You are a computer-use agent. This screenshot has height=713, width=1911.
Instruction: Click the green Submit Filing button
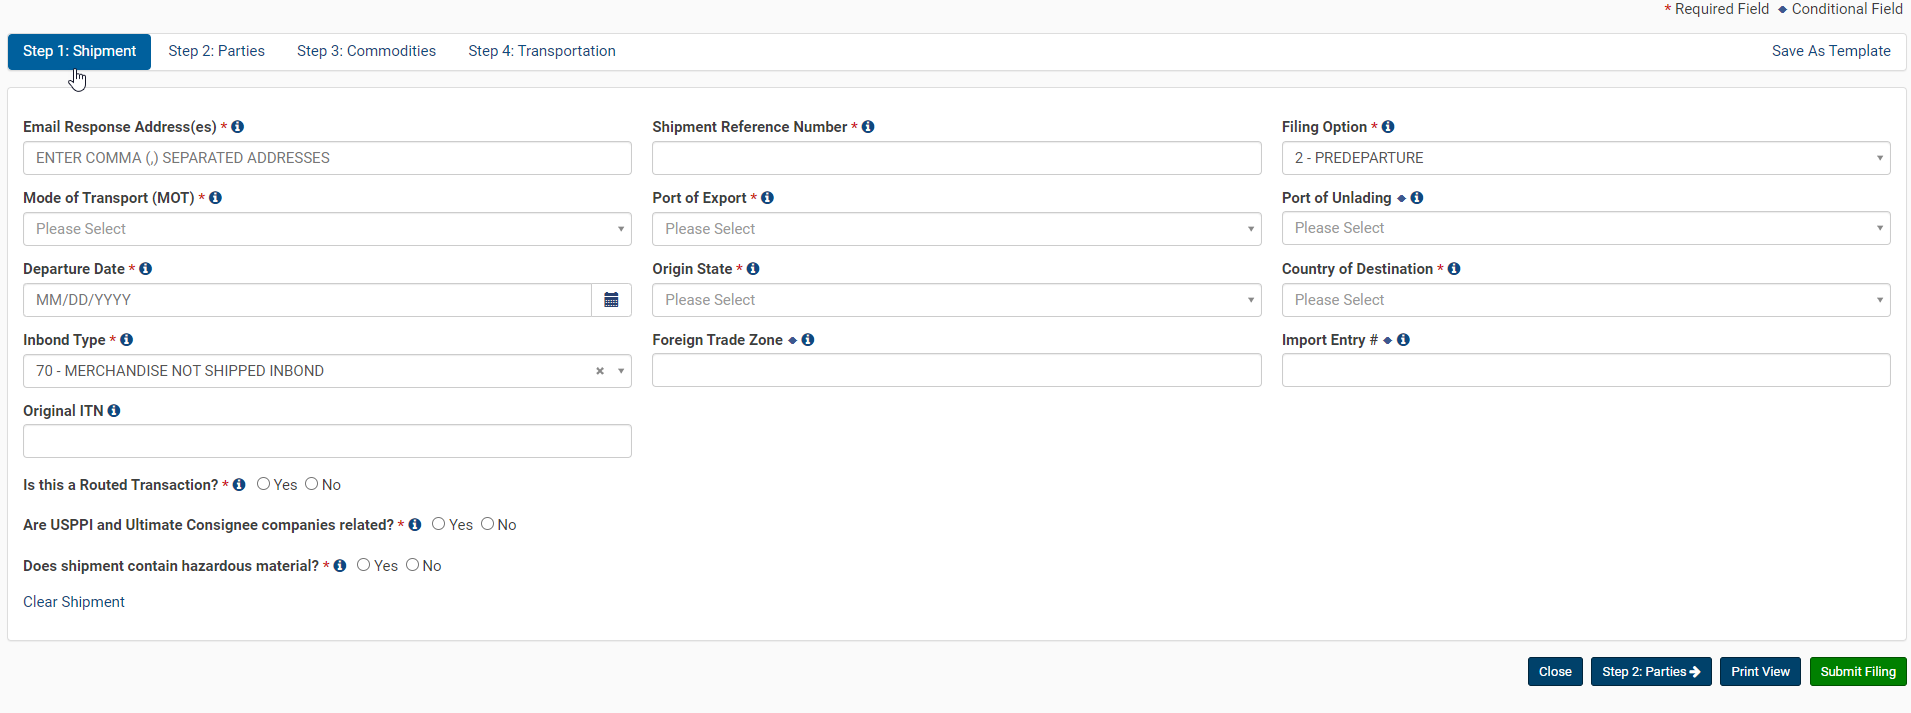click(1857, 672)
